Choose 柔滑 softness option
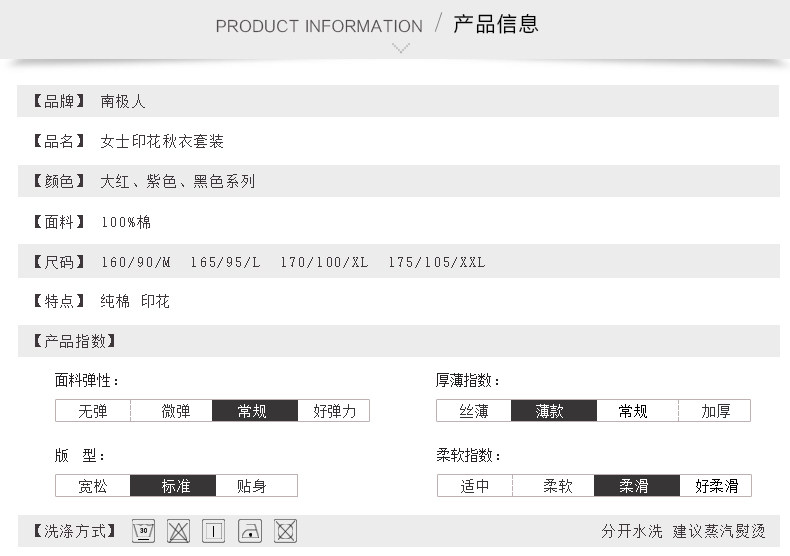This screenshot has width=790, height=556. coord(633,487)
